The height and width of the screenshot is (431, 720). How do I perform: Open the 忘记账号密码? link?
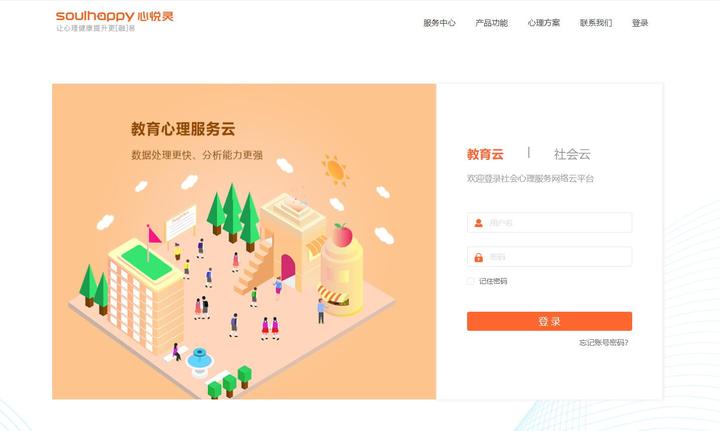[x=604, y=342]
